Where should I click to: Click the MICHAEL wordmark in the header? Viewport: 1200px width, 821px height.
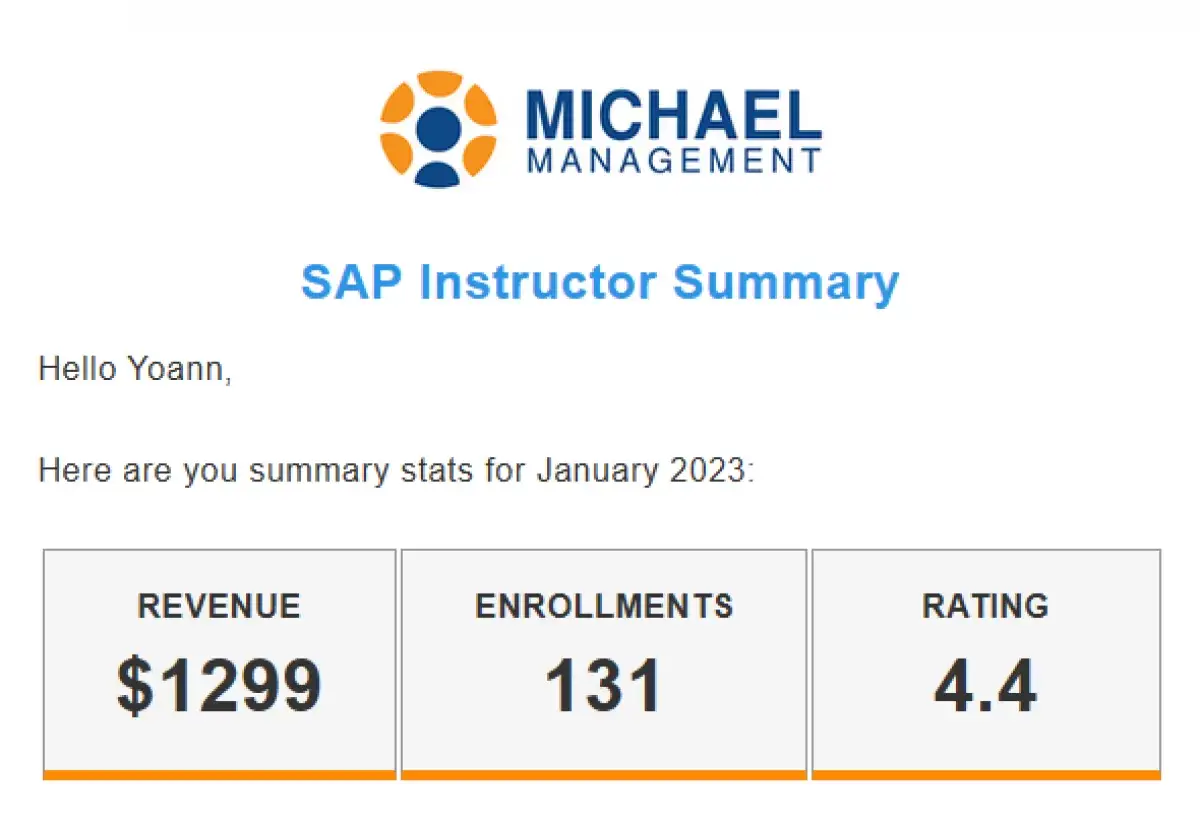click(x=673, y=115)
